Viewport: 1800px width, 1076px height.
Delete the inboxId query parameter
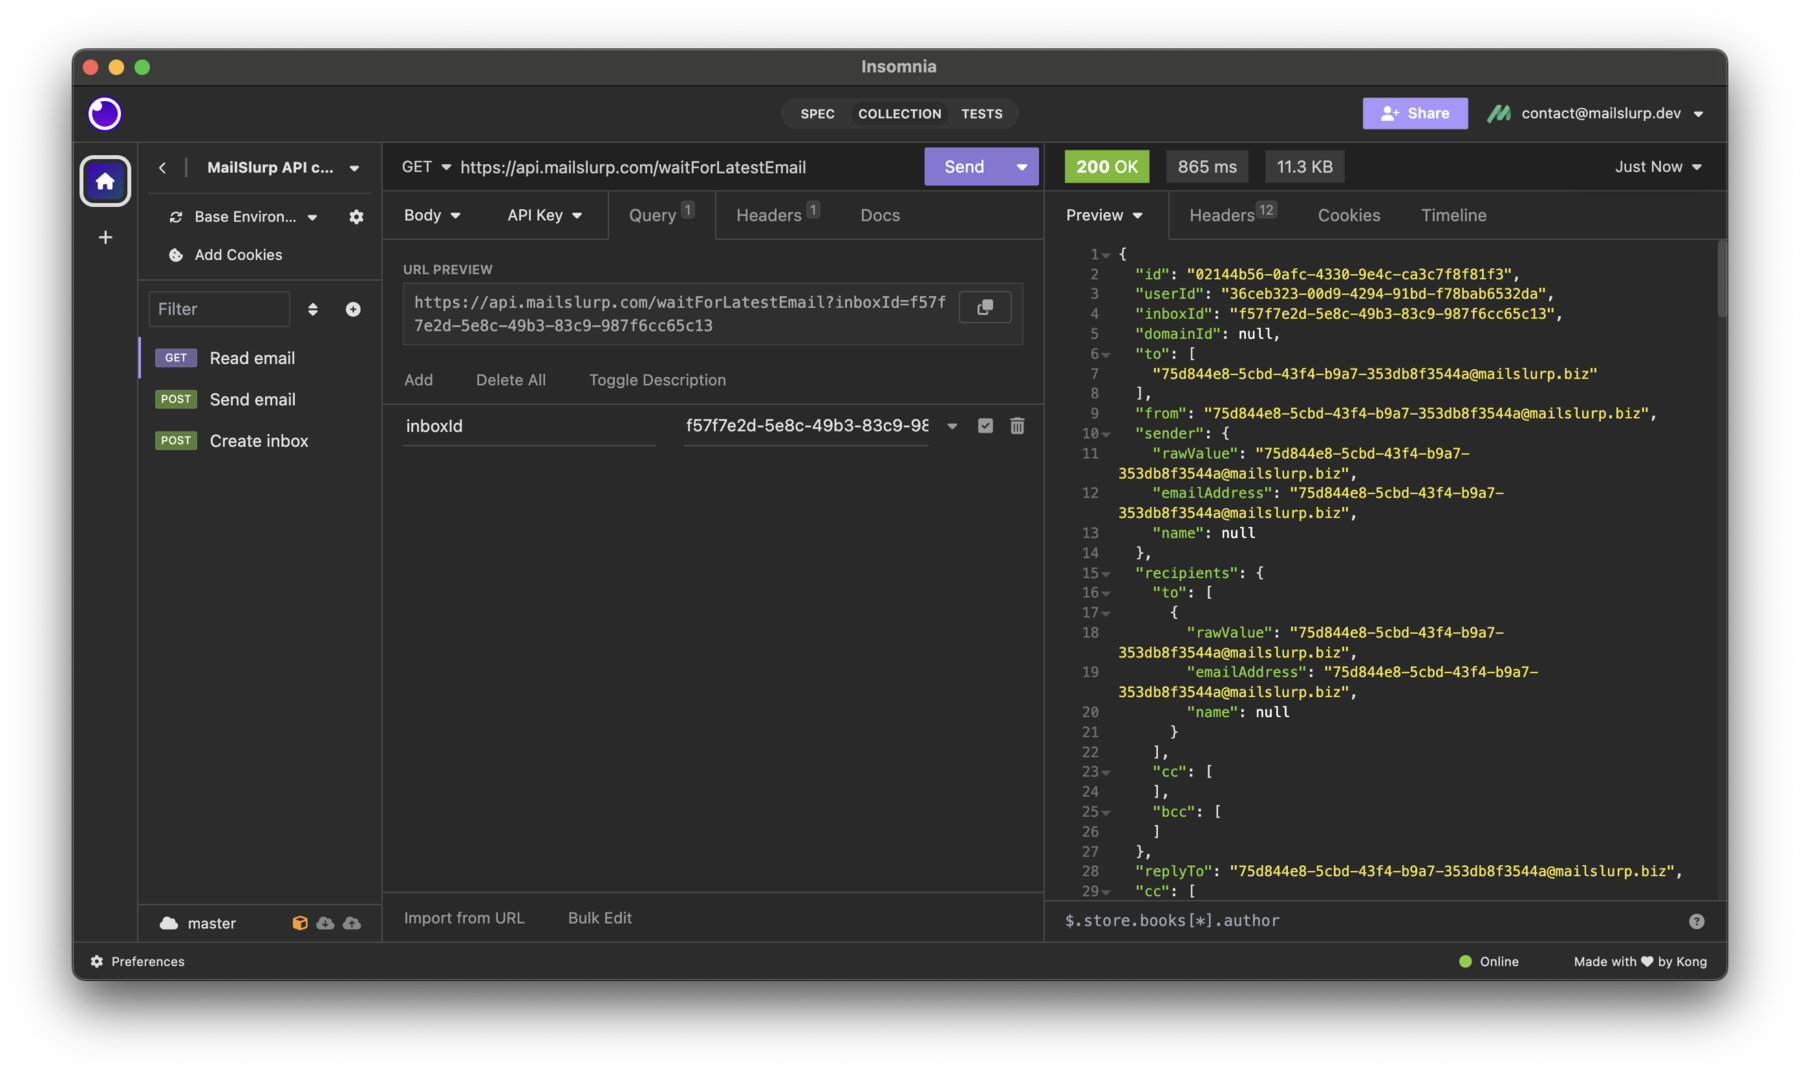click(x=1017, y=426)
